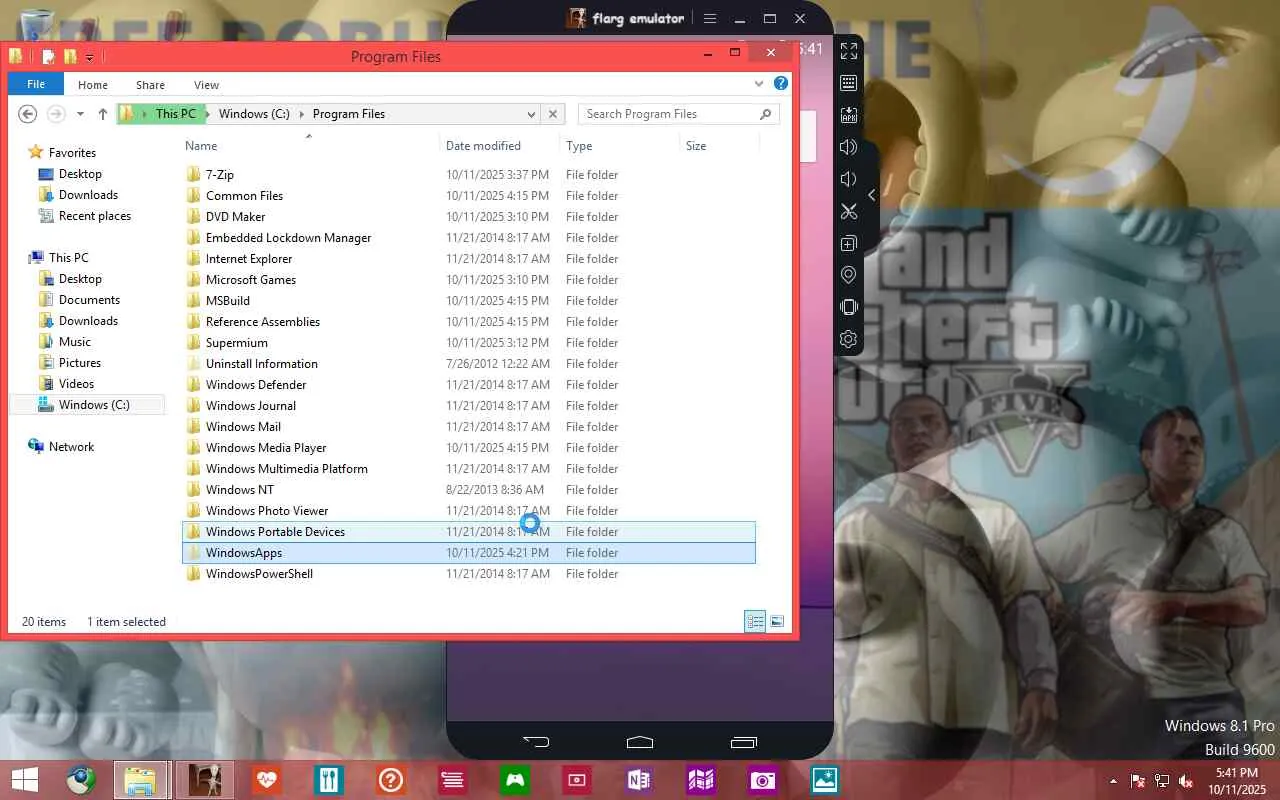Viewport: 1280px width, 800px height.
Task: Toggle fullscreen in flarg emulator sidebar
Action: (849, 51)
